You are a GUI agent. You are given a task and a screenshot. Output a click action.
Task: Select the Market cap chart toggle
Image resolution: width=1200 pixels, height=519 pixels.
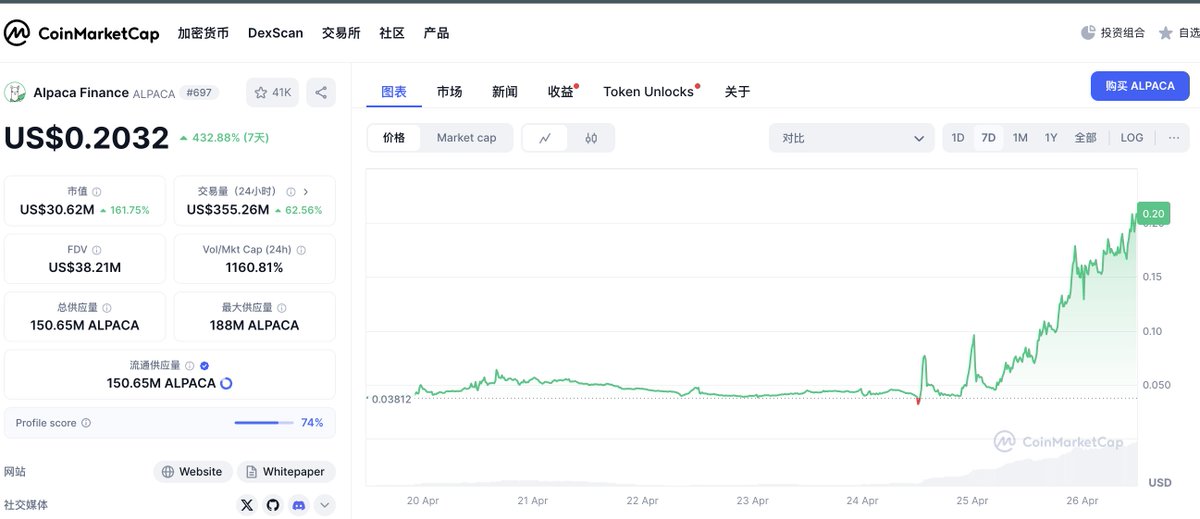(466, 138)
